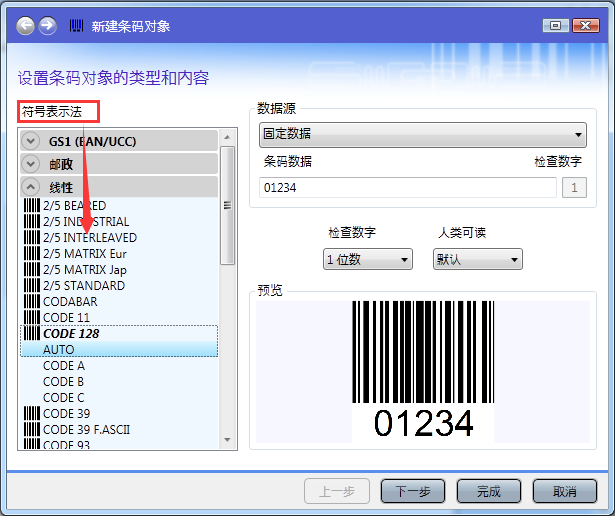Click barcode icon next to CODE 128

(32, 334)
